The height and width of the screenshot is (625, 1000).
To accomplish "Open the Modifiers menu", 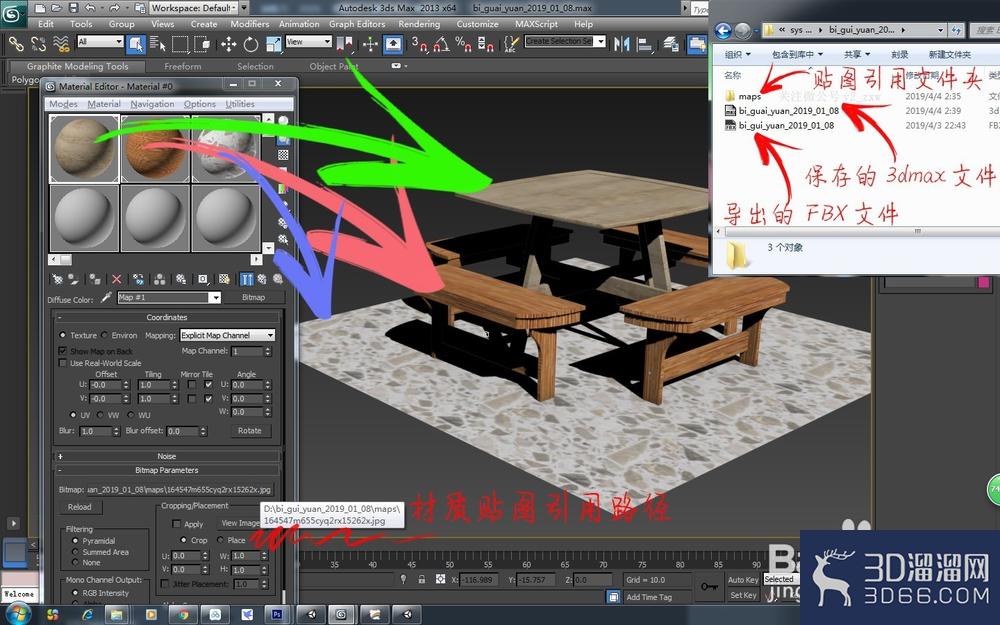I will coord(249,24).
